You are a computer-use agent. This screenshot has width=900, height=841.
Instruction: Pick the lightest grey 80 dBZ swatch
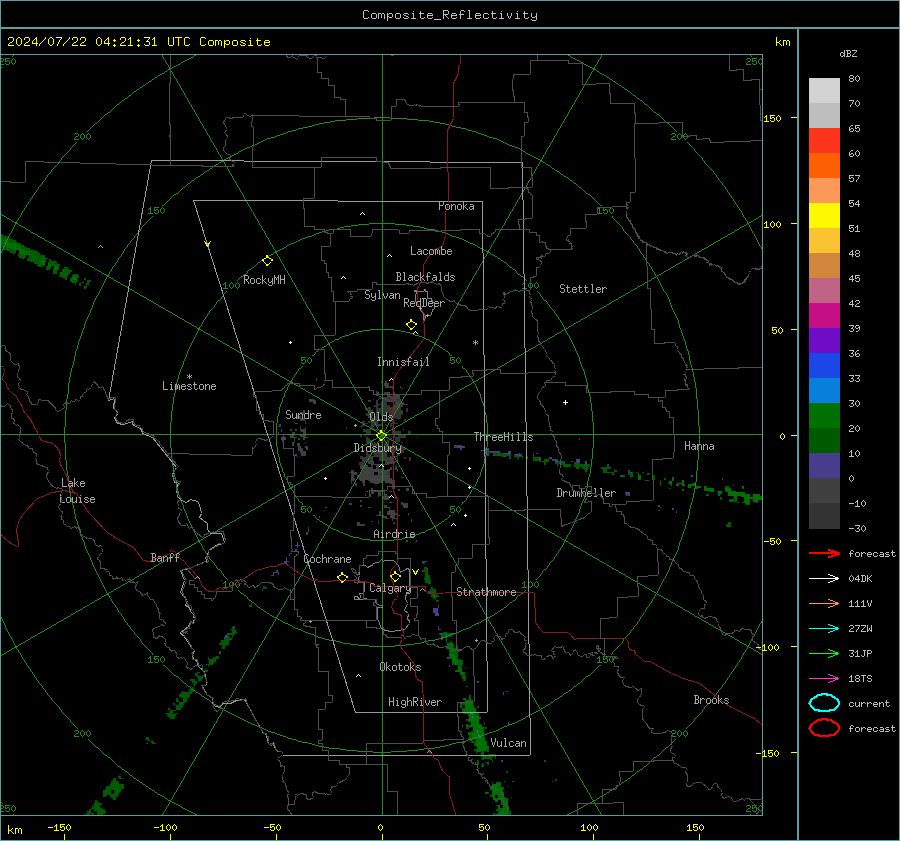(824, 91)
